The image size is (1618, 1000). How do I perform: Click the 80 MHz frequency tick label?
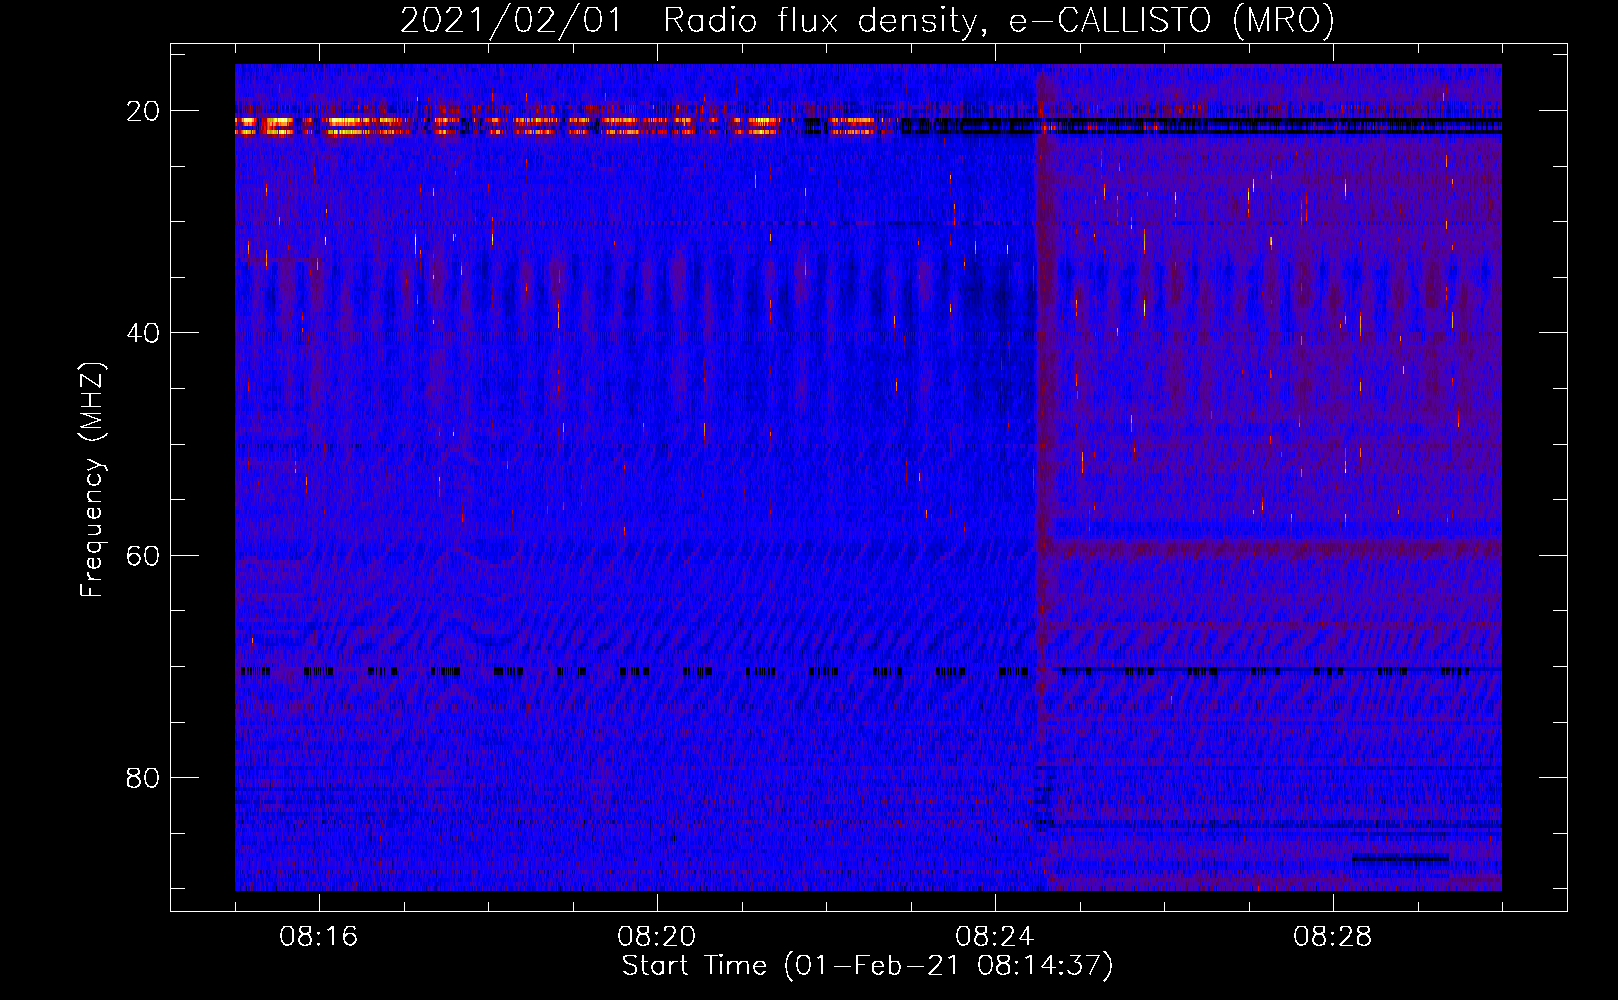coord(143,777)
